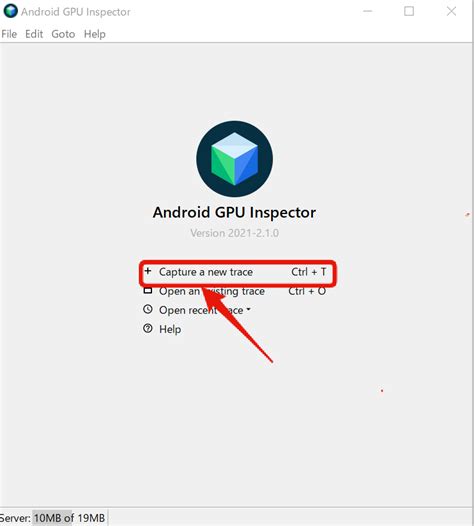The image size is (474, 526).
Task: Click the Open recent trace label
Action: coord(201,310)
